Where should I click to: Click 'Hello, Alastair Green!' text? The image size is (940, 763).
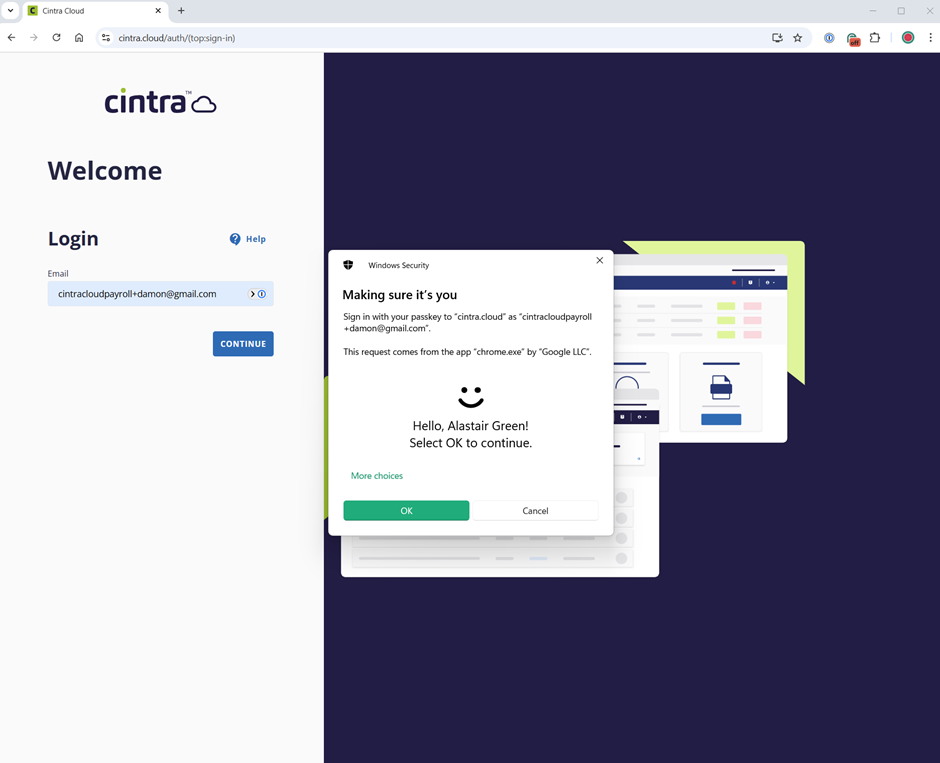[x=471, y=426]
